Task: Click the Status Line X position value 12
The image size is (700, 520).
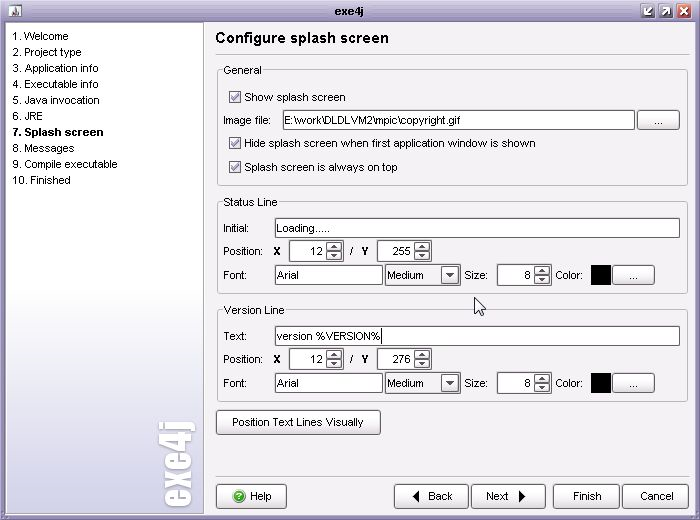Action: [308, 251]
